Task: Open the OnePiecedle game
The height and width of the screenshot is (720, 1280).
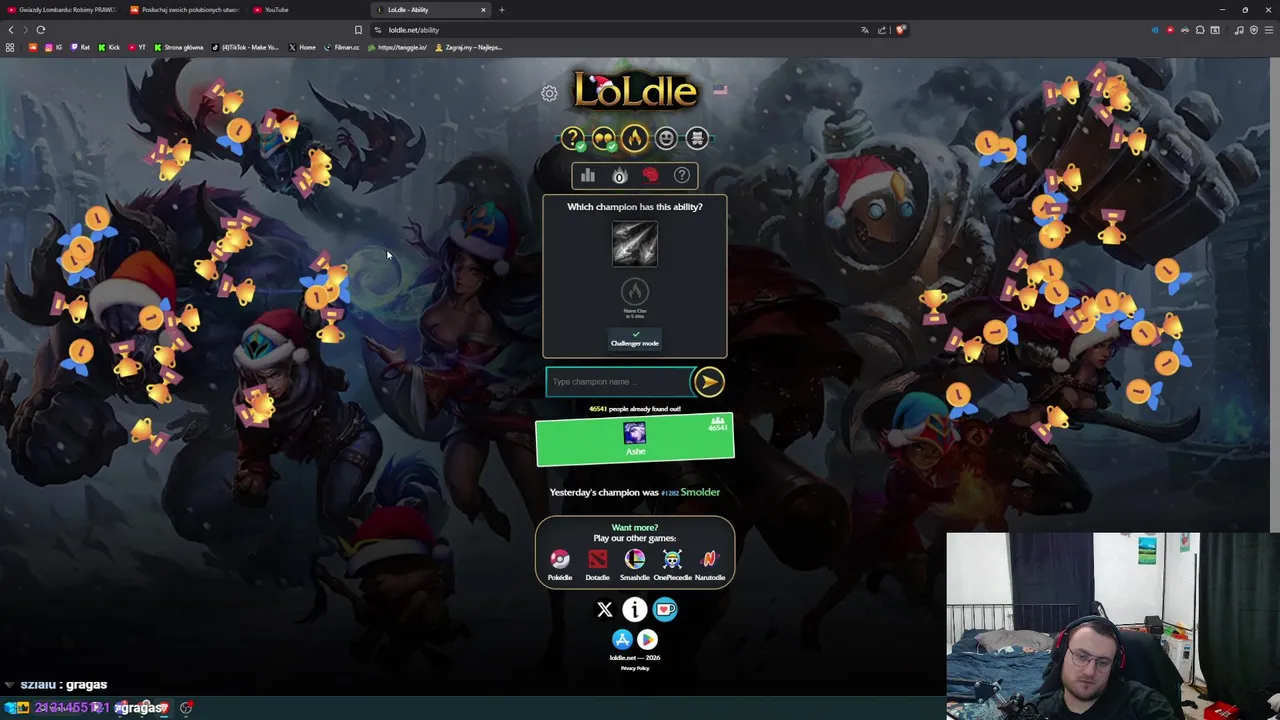Action: click(x=672, y=564)
